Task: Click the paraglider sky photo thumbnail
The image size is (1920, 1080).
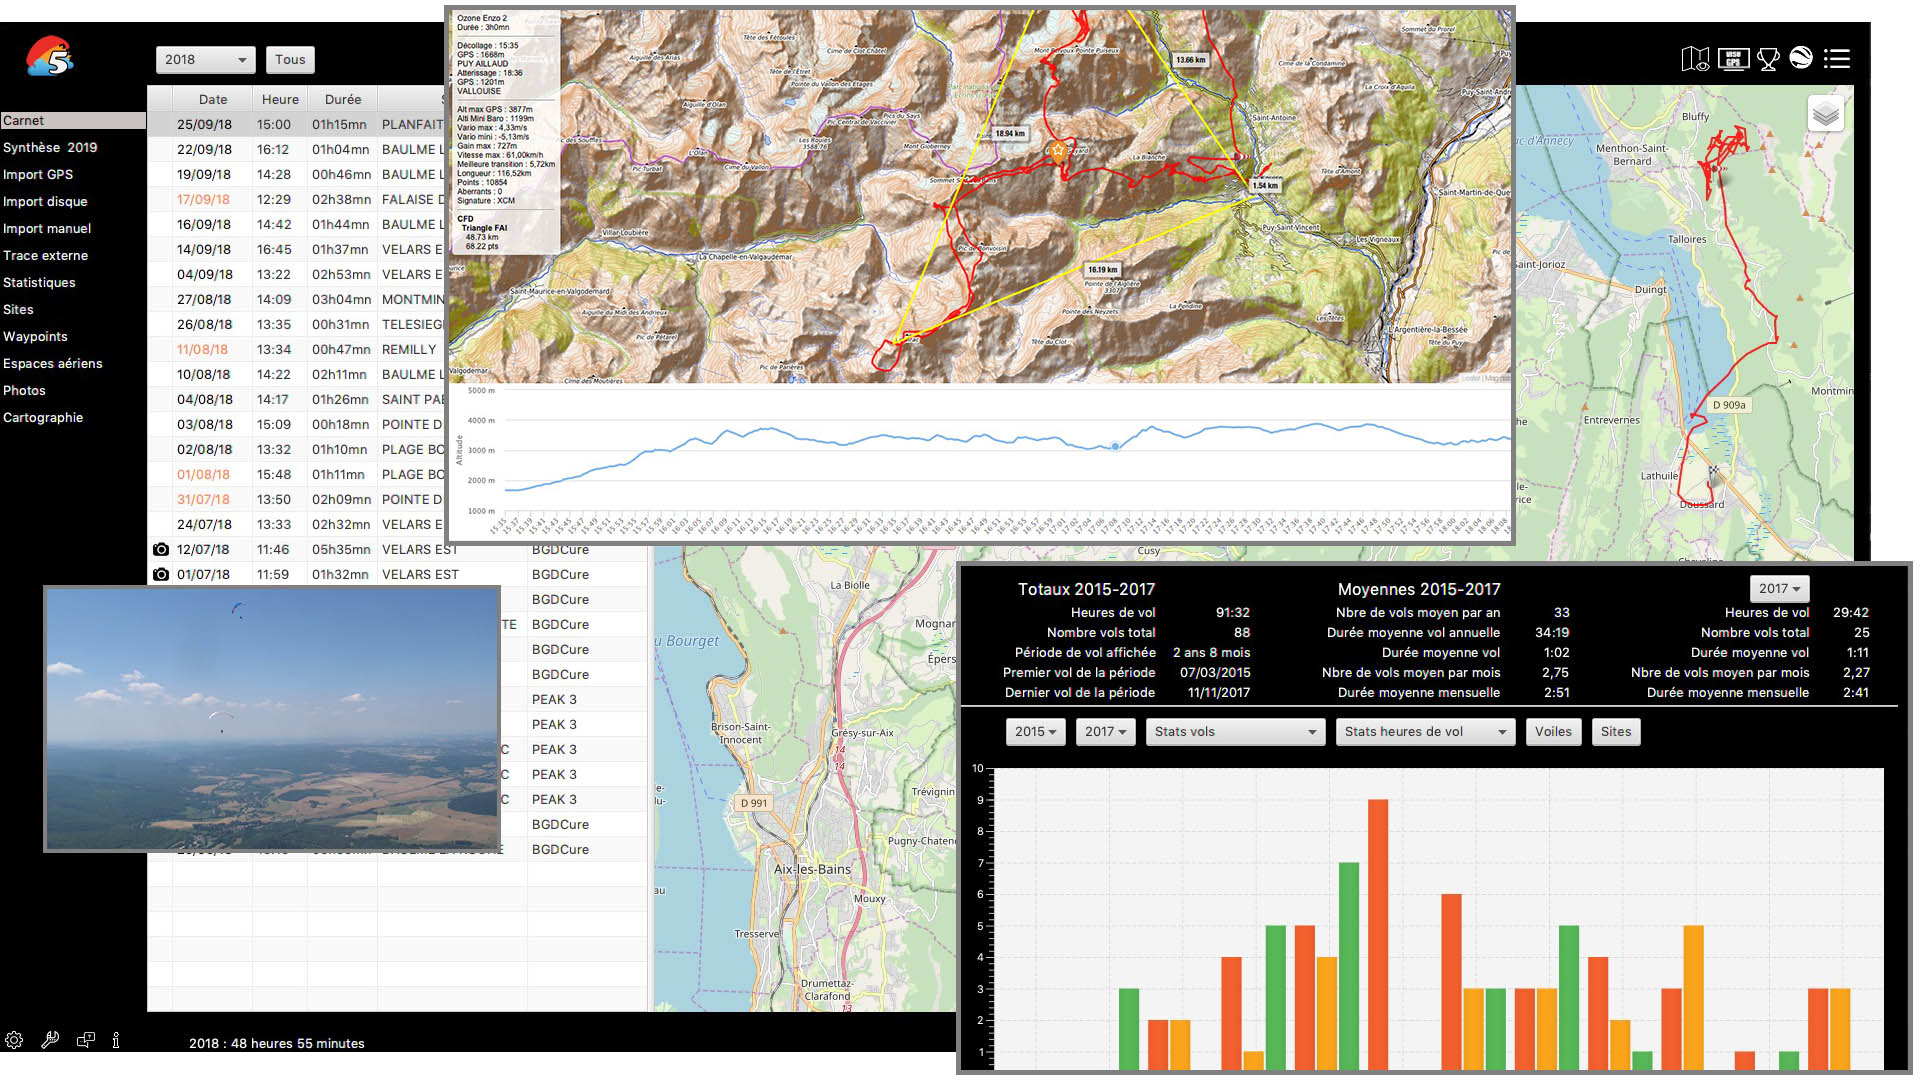Action: point(272,718)
